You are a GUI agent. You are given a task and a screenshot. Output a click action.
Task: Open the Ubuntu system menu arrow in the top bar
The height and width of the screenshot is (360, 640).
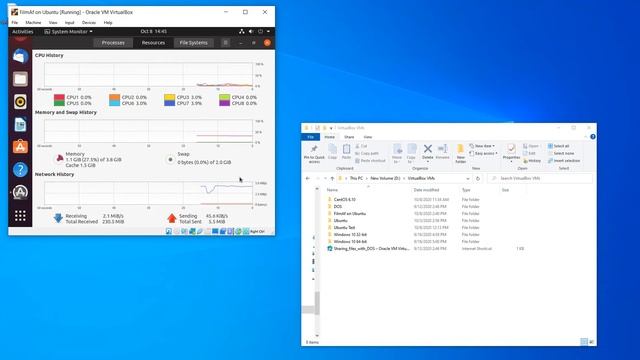pos(268,31)
